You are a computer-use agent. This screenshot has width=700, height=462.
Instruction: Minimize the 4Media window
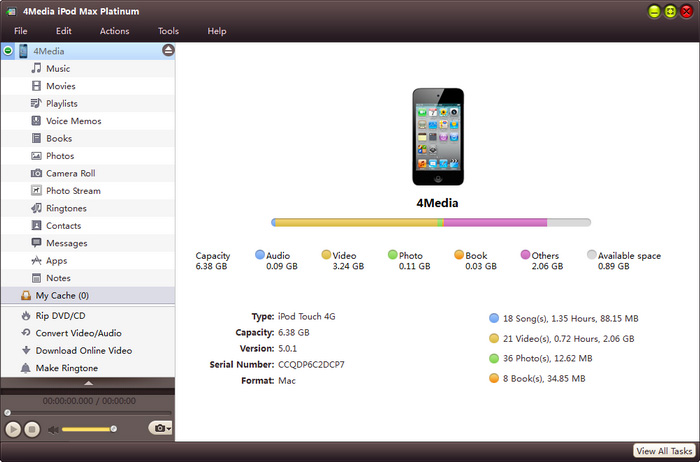tap(654, 11)
